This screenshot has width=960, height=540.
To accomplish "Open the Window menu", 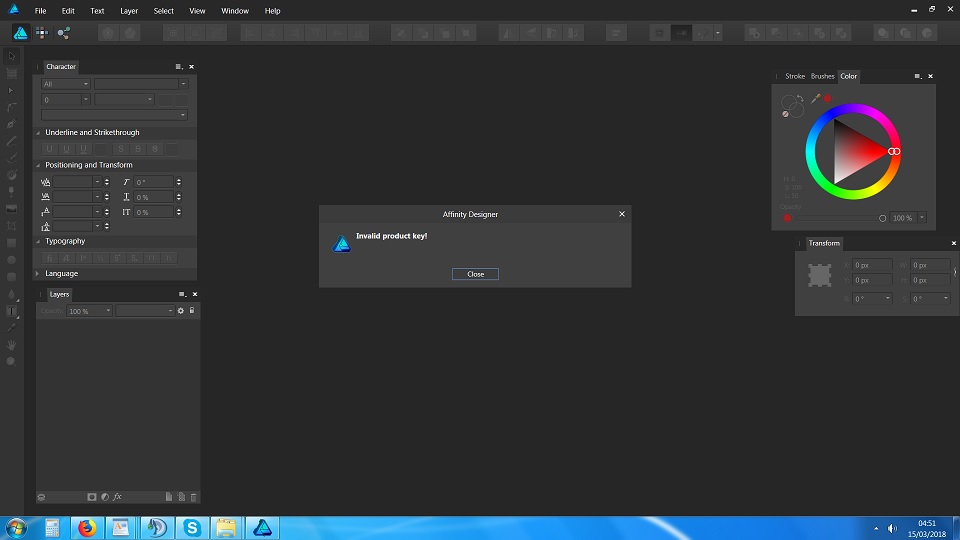I will 235,11.
